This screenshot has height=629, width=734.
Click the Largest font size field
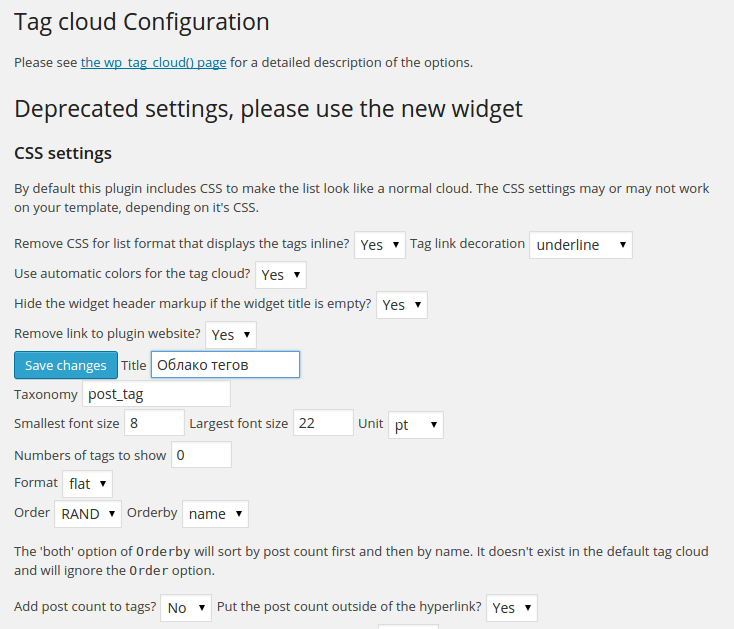coord(323,423)
